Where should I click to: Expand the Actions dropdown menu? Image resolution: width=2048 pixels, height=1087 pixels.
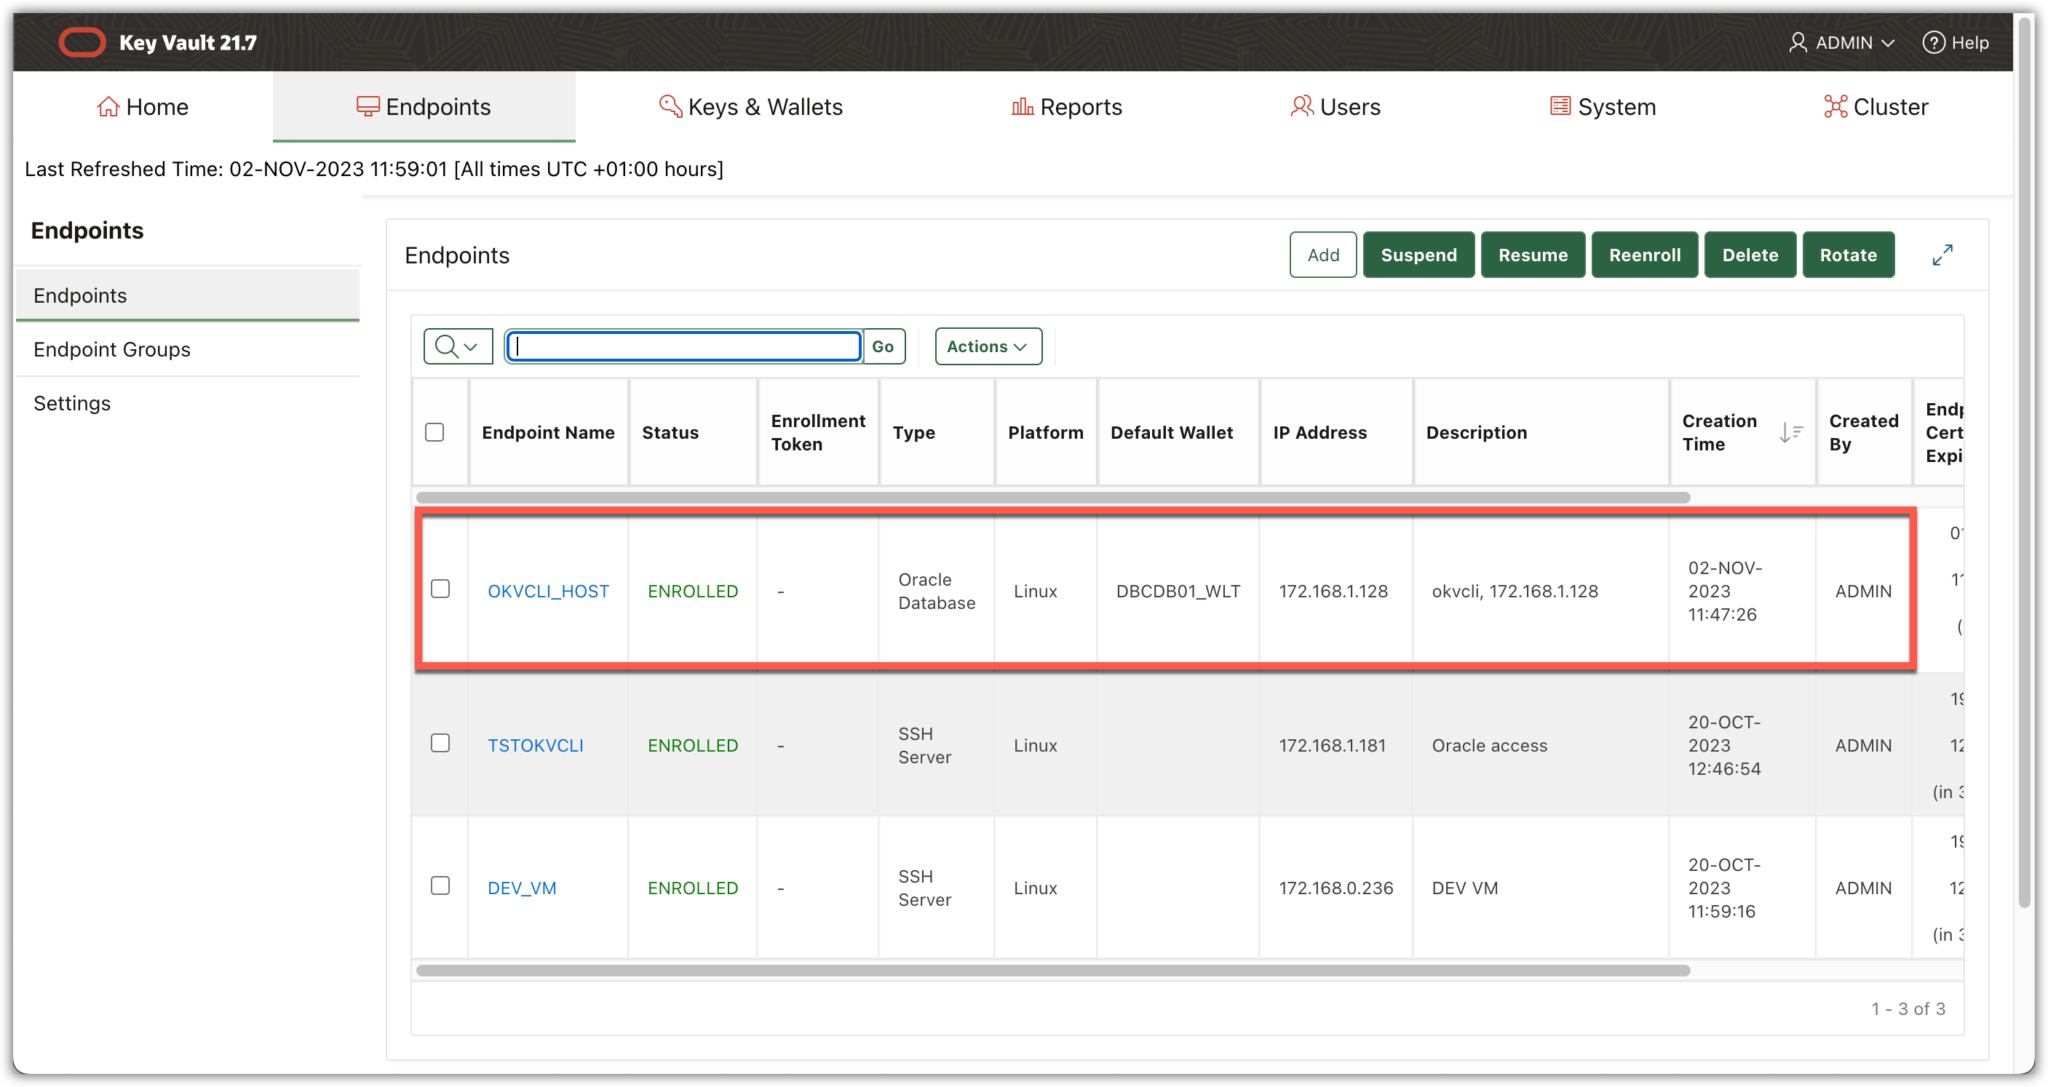pos(987,346)
